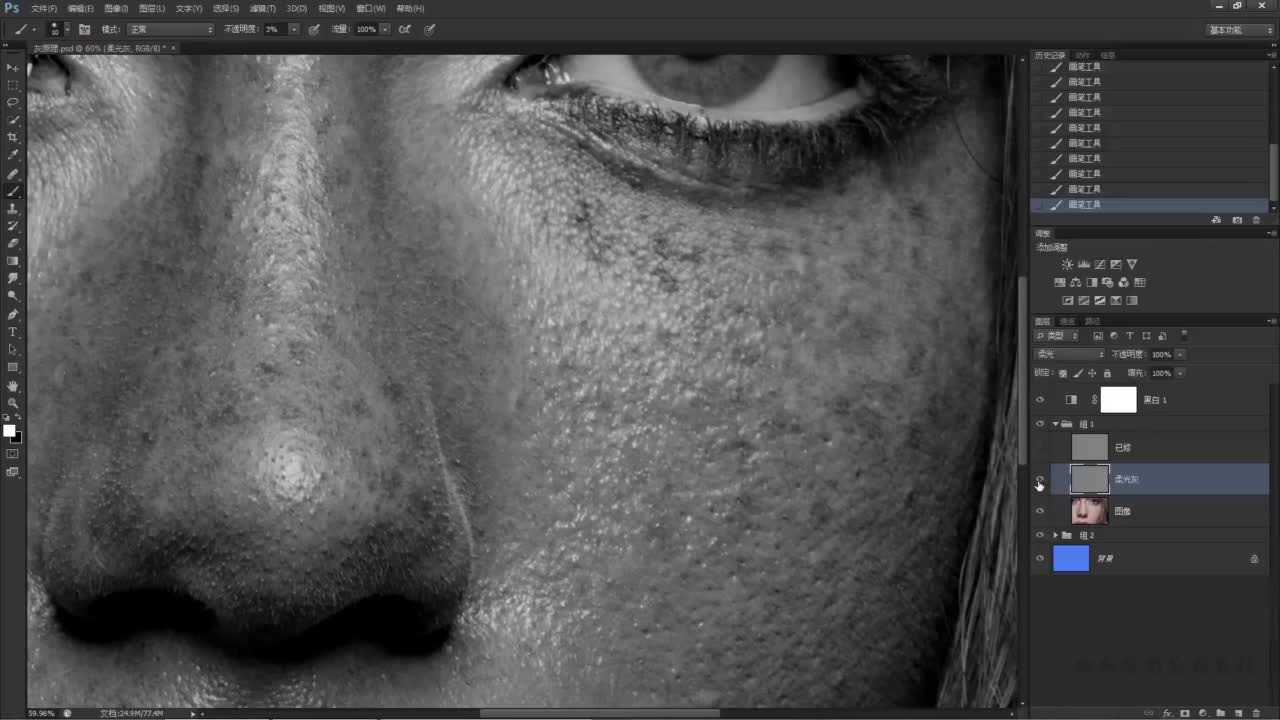Select the last 画笔工具 history state

tap(1150, 204)
